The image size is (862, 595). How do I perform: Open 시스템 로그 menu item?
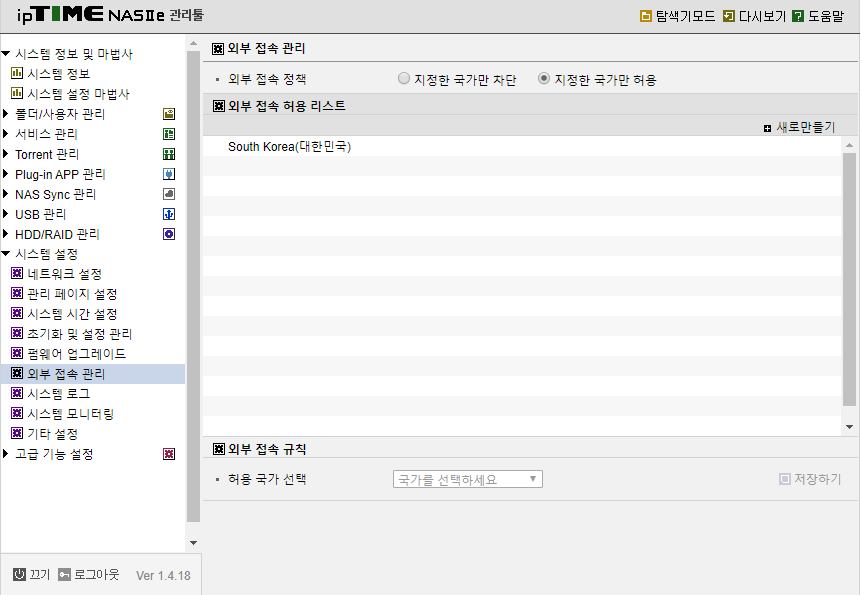tap(58, 394)
